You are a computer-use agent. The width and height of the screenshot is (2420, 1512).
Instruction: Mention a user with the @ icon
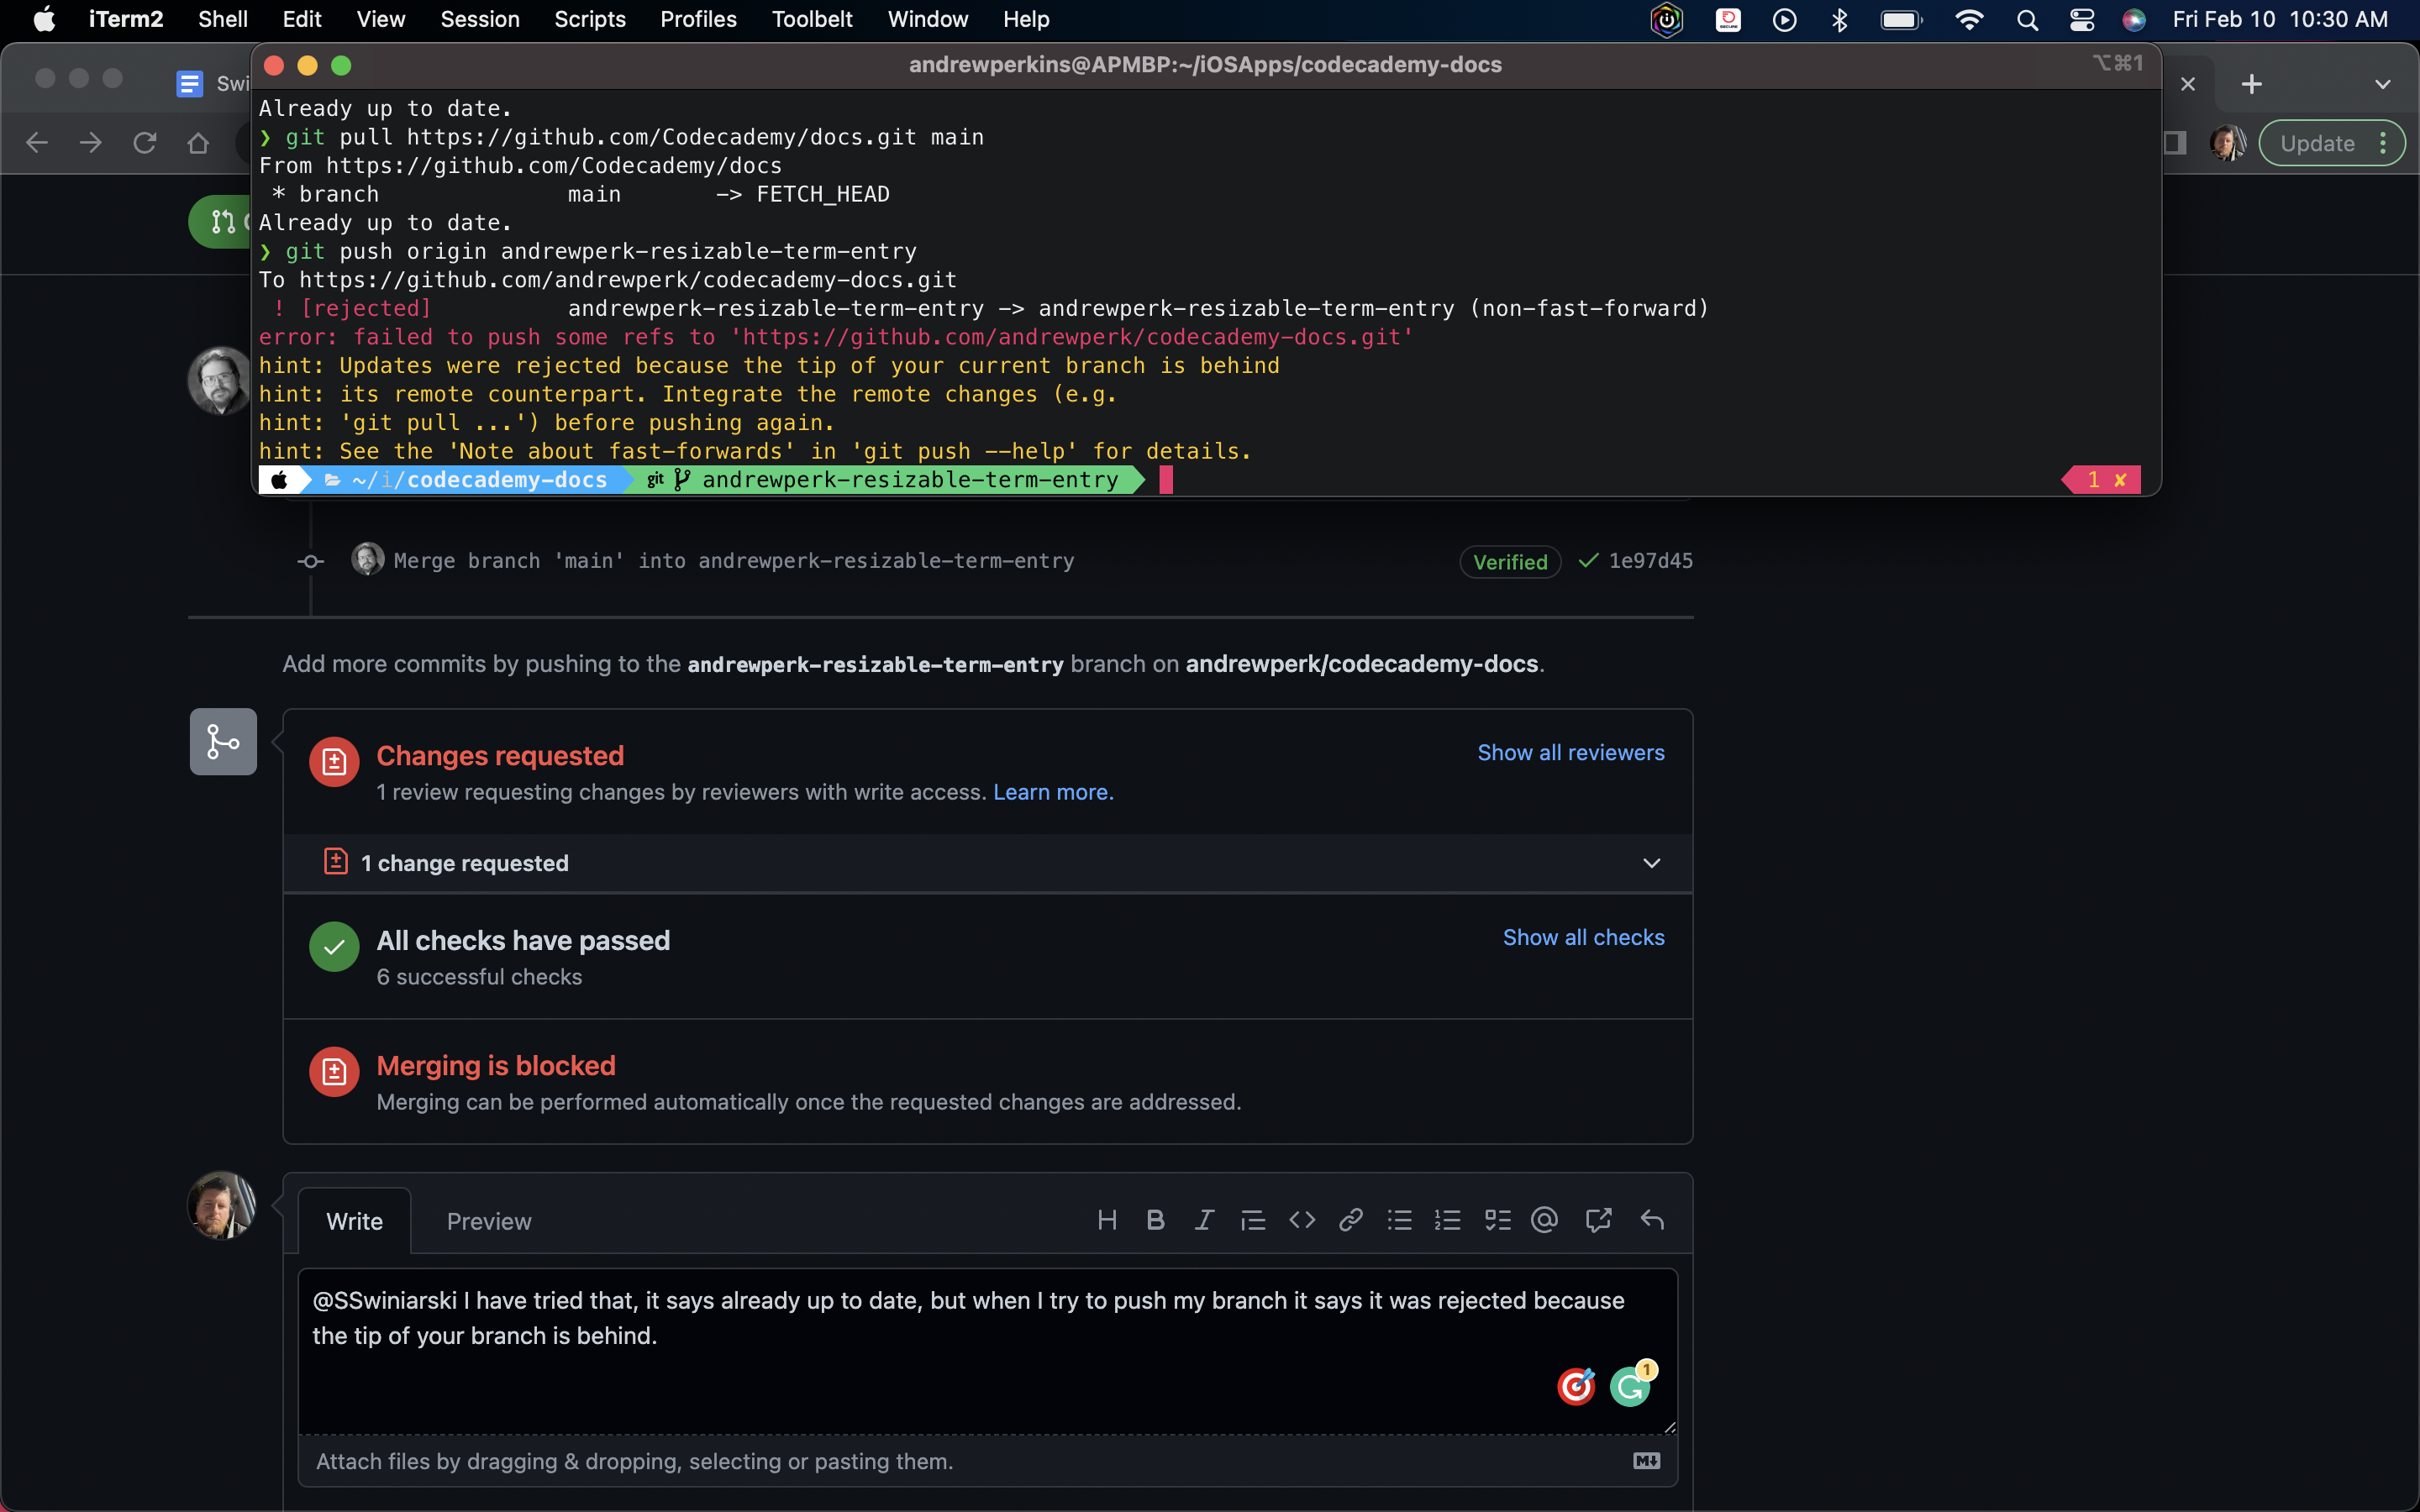1545,1220
